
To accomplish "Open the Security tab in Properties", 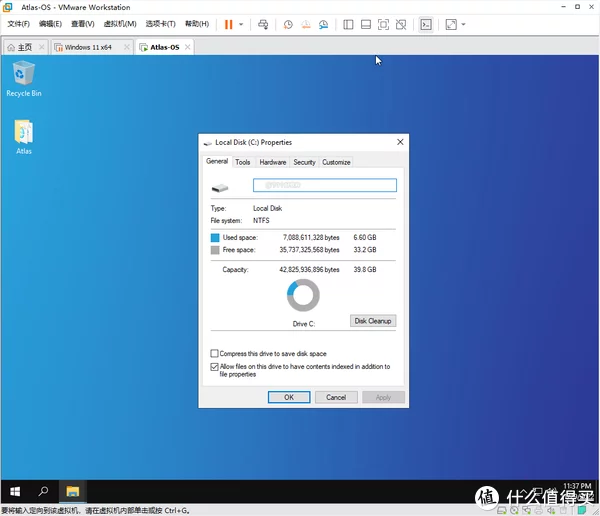I will coord(304,162).
